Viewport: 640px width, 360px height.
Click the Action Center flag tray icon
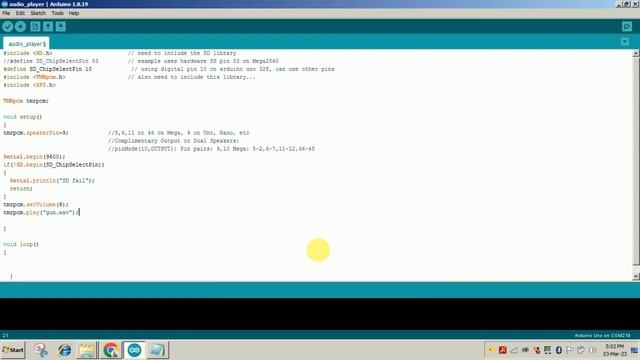pos(570,350)
